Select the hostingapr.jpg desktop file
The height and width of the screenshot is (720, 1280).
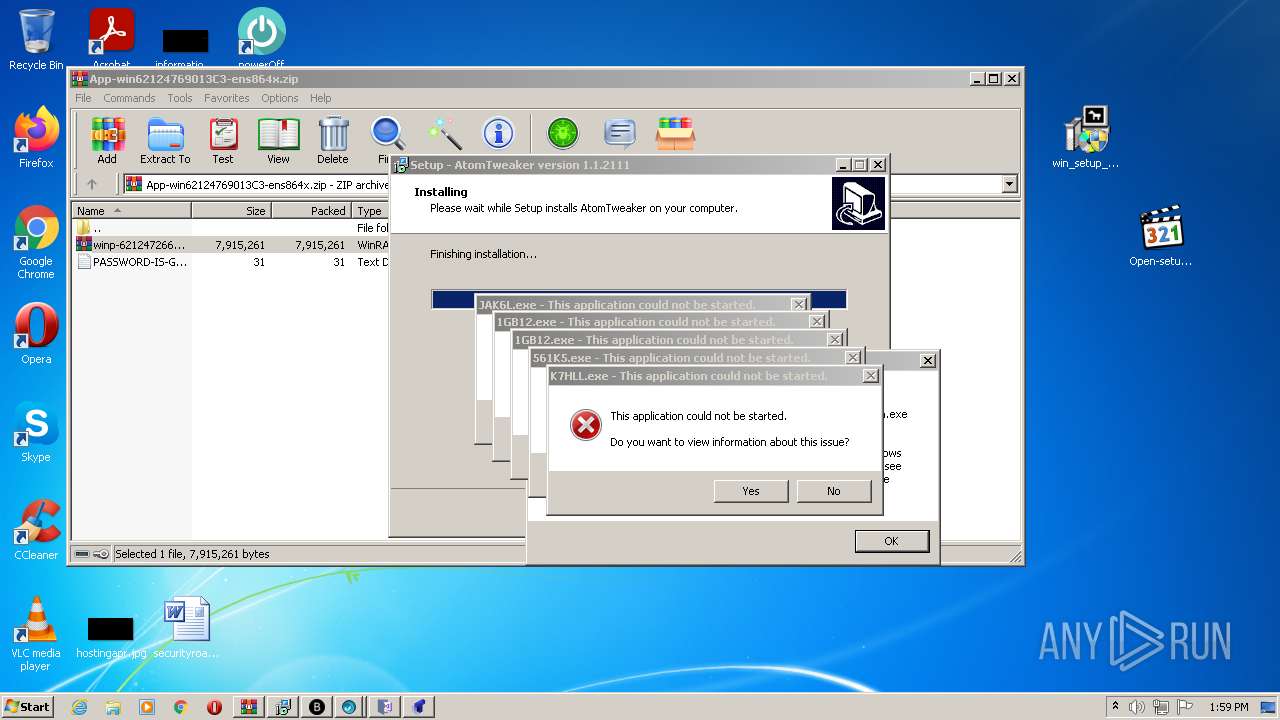click(111, 636)
